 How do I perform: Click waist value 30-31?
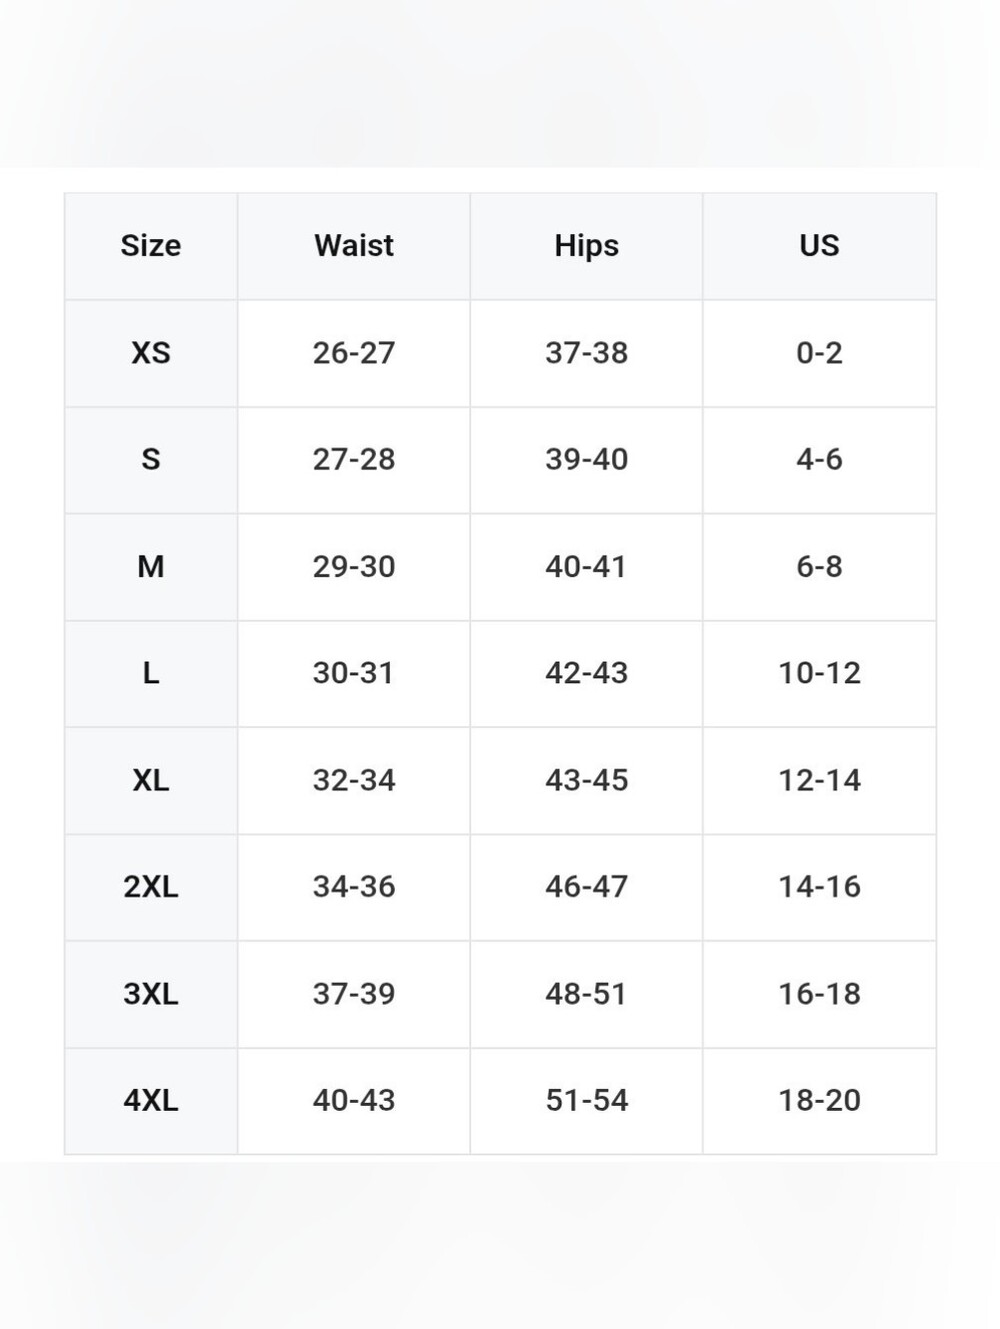[354, 673]
